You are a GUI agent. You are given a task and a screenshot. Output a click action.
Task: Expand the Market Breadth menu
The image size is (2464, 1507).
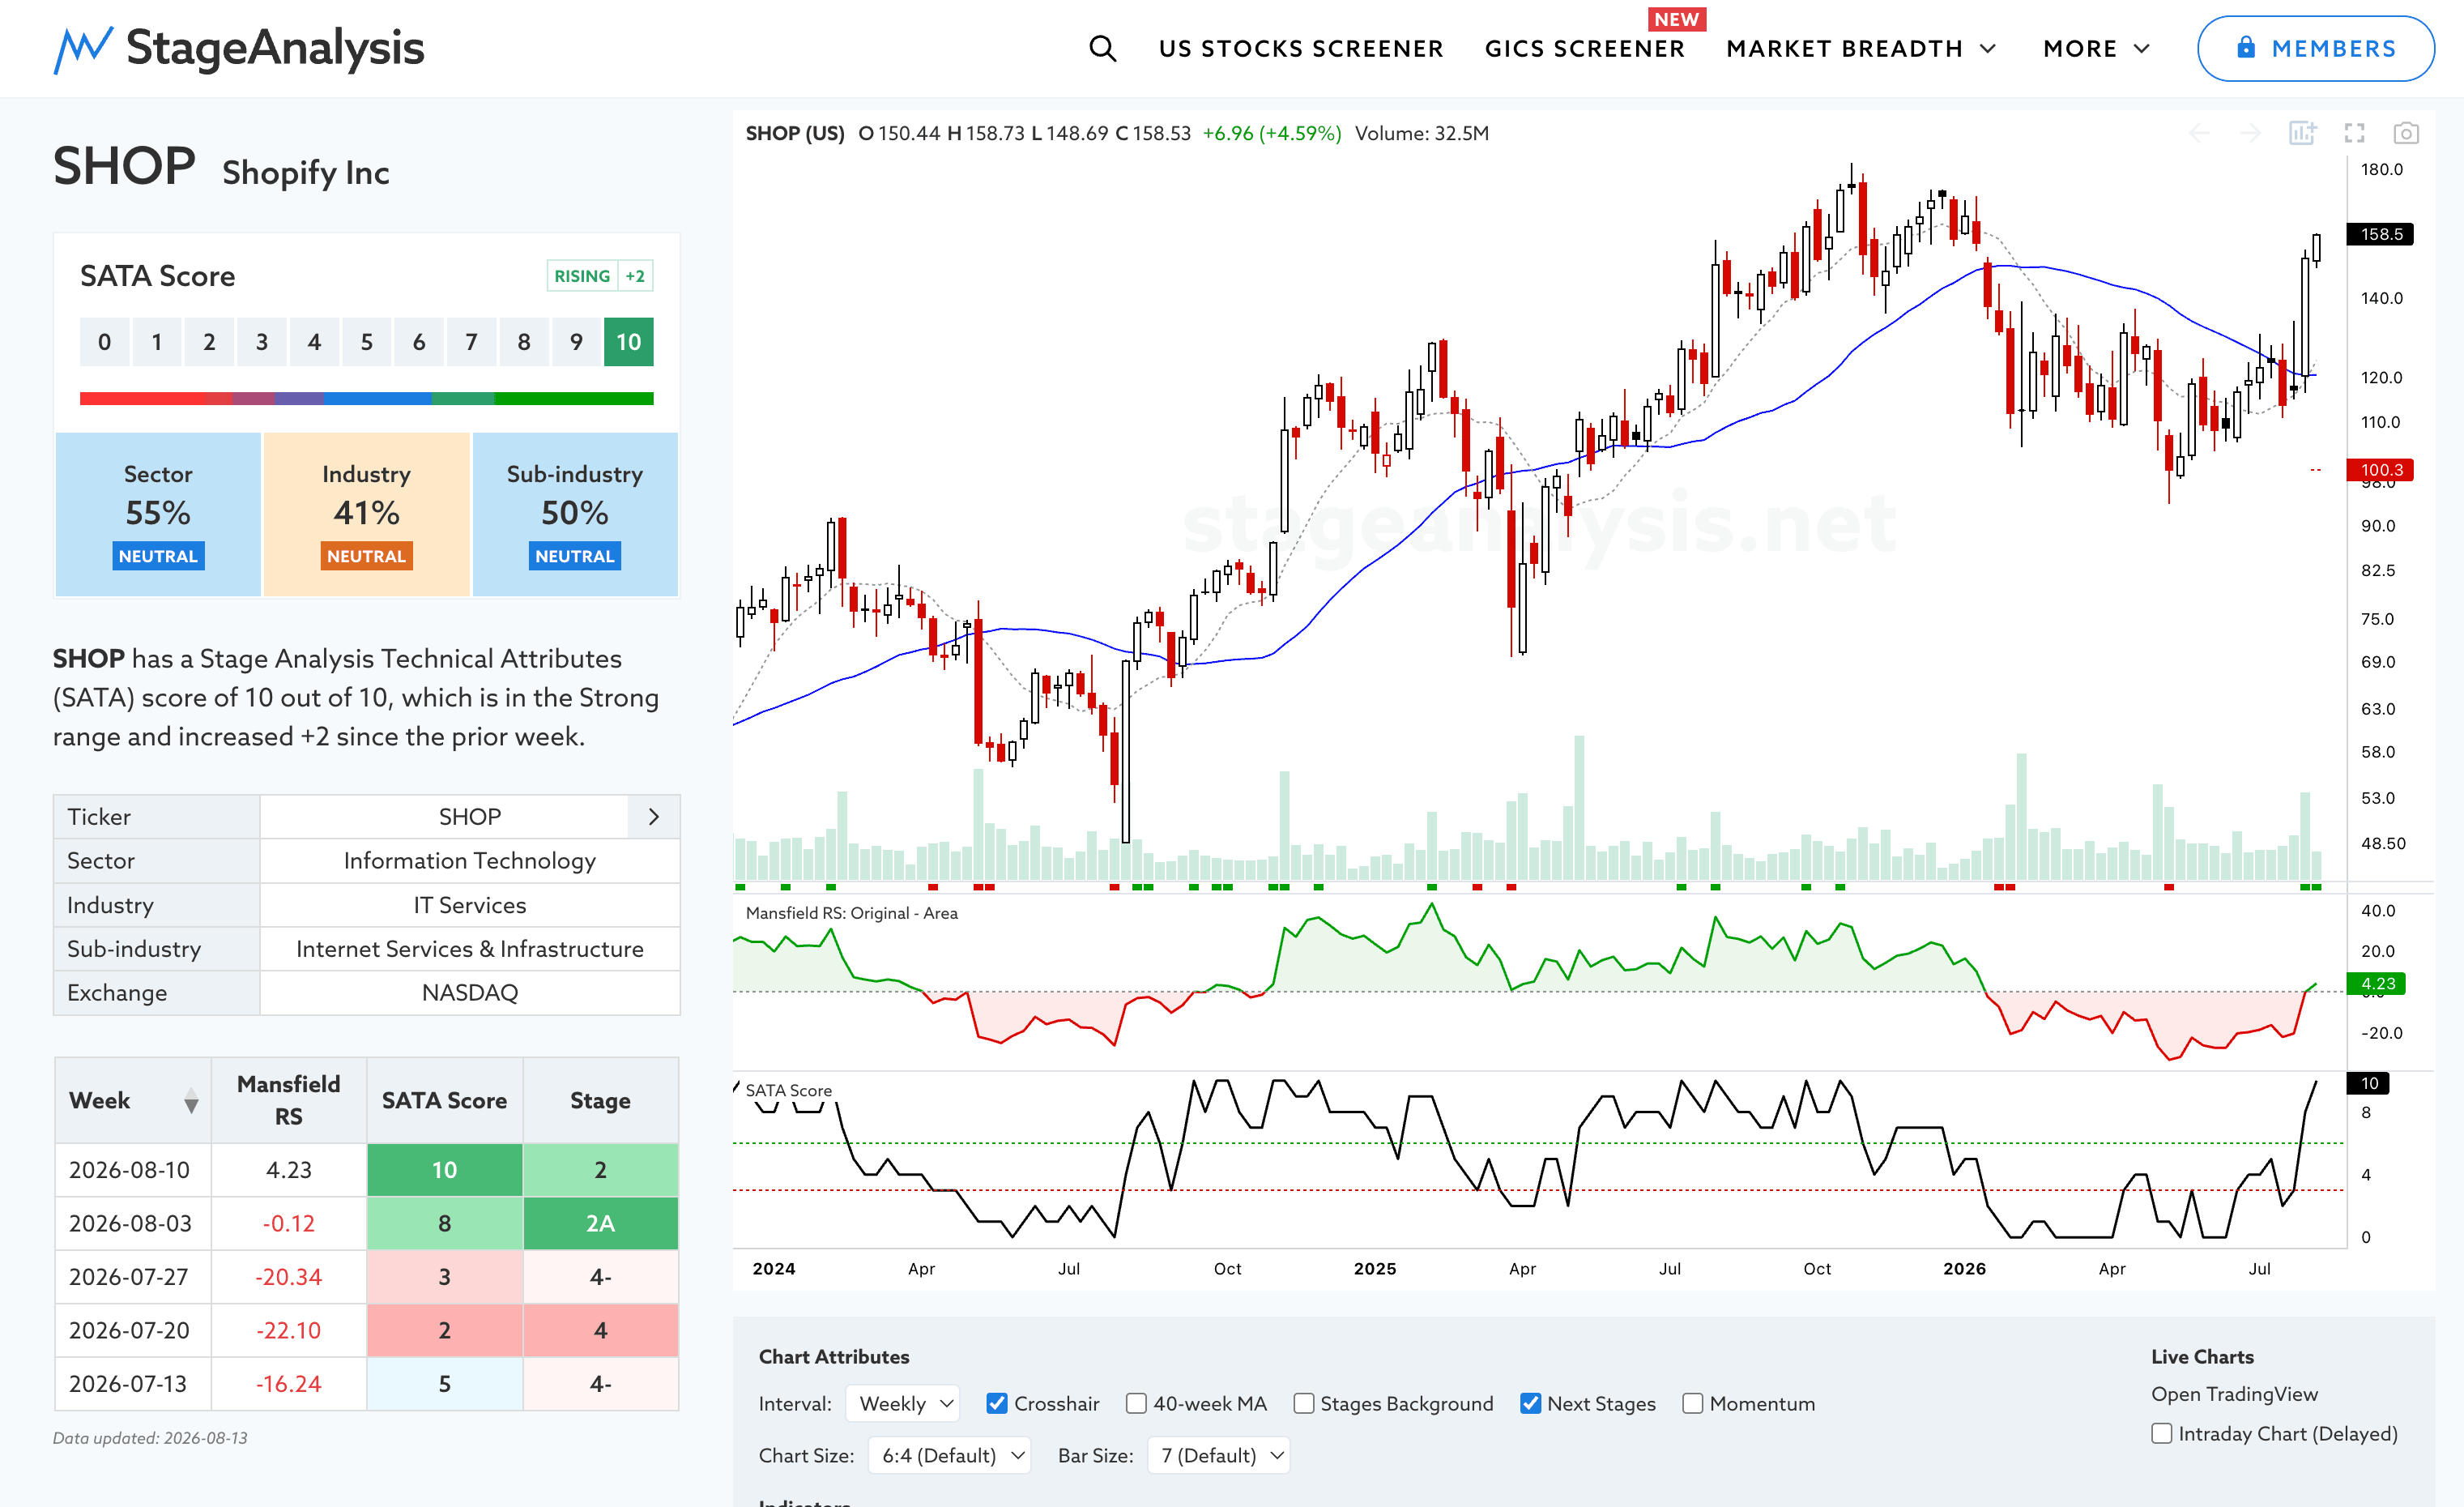1861,48
